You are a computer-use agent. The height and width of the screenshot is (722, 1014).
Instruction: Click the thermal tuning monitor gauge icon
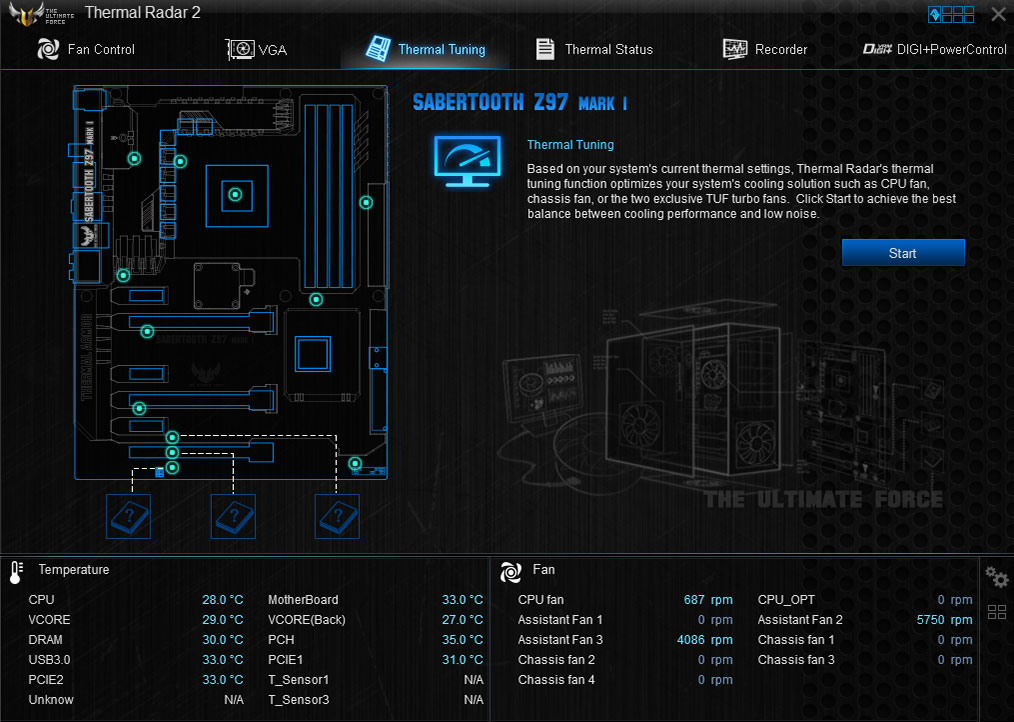click(468, 162)
